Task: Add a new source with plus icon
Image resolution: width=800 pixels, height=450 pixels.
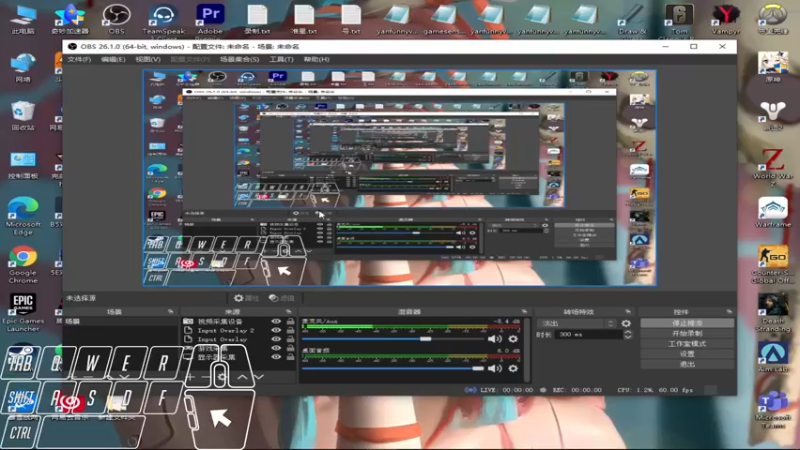Action: click(190, 378)
